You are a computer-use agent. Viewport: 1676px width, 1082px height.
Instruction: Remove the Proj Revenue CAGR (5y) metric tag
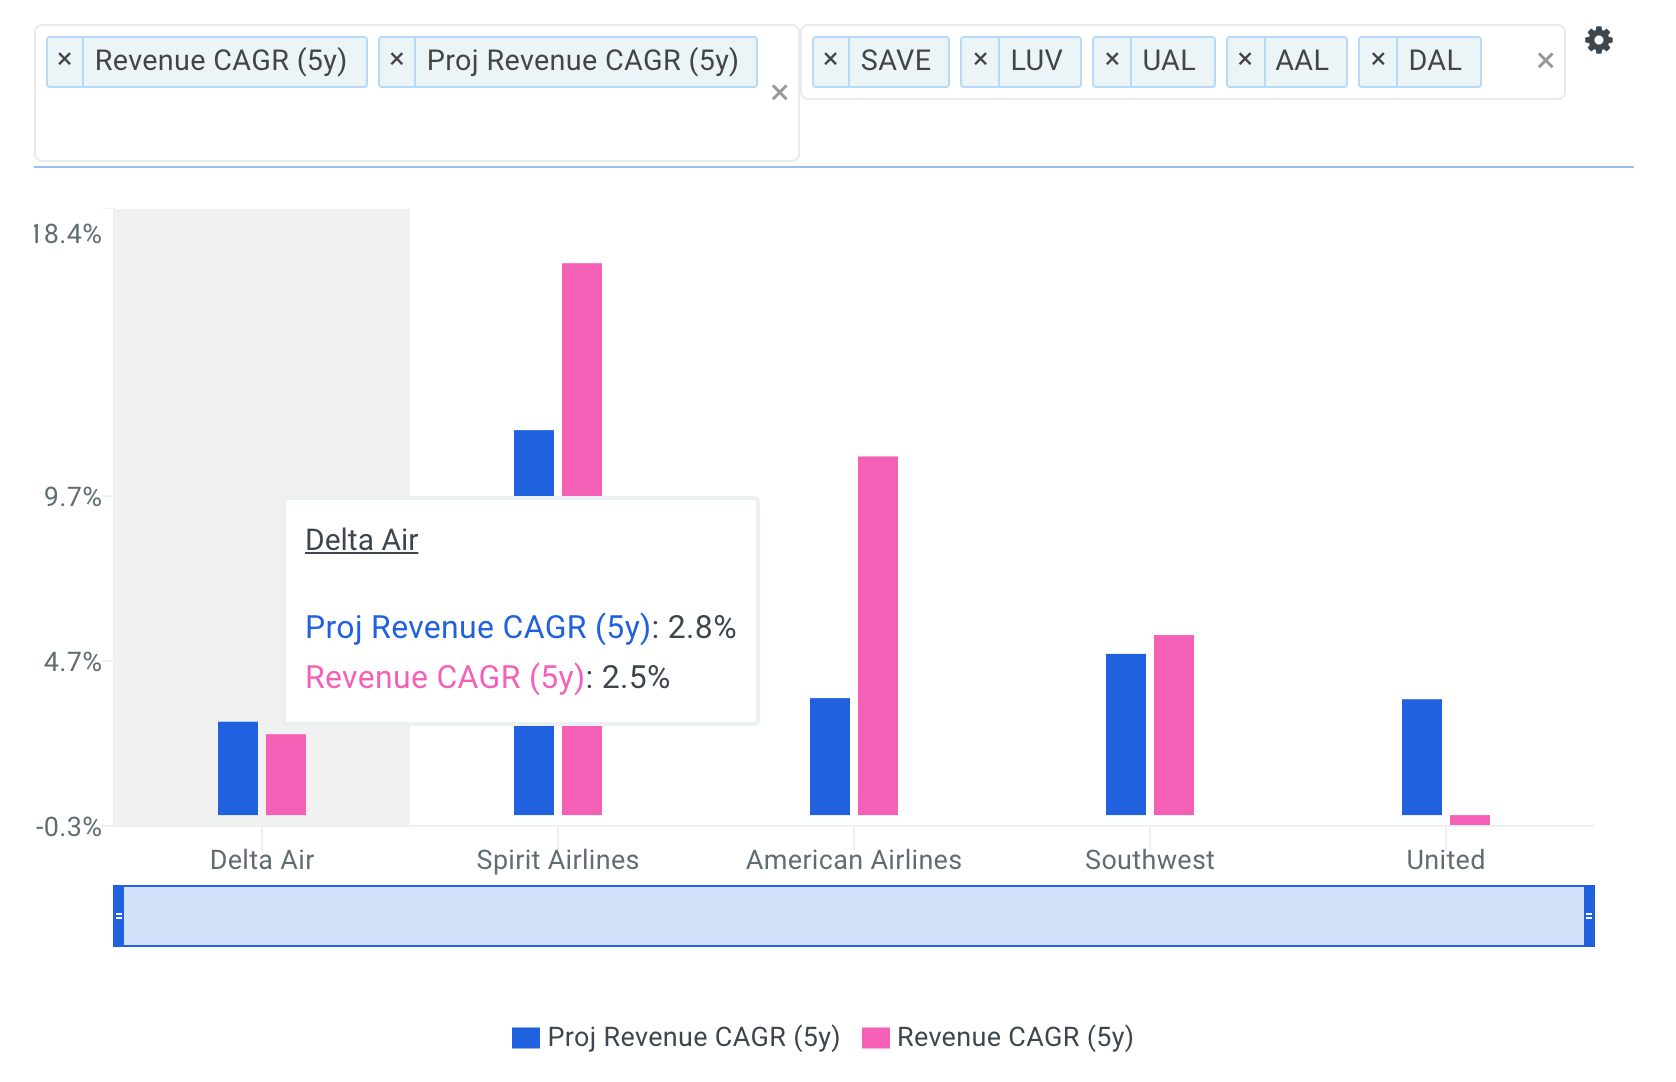[x=397, y=61]
